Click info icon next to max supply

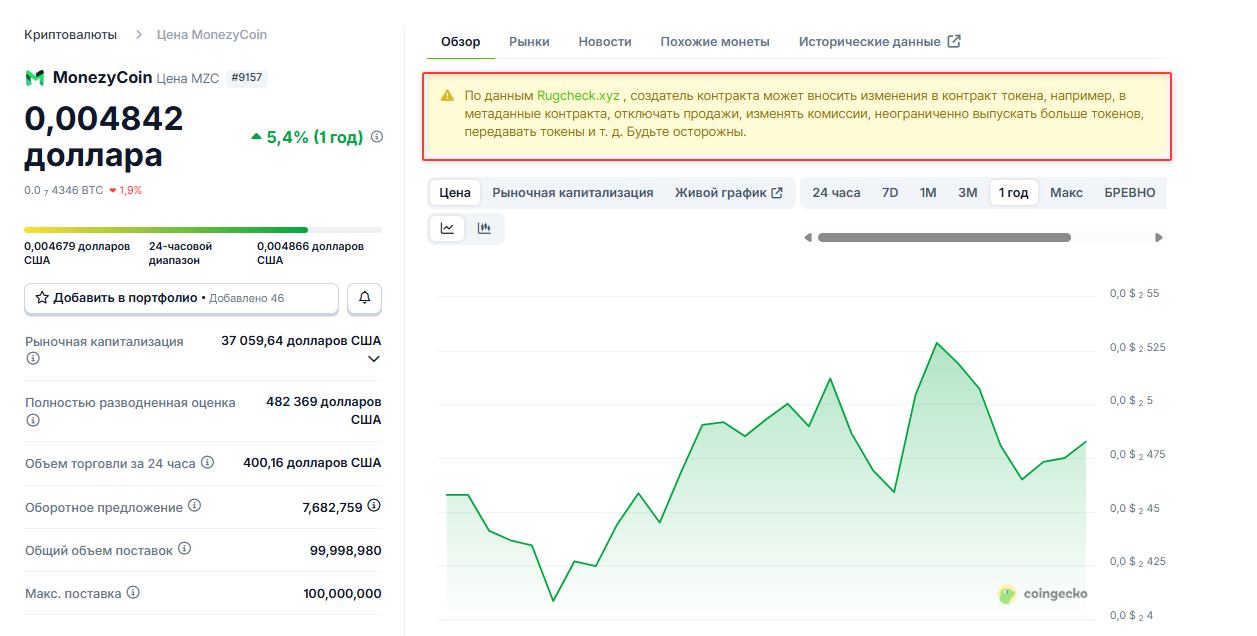point(133,592)
